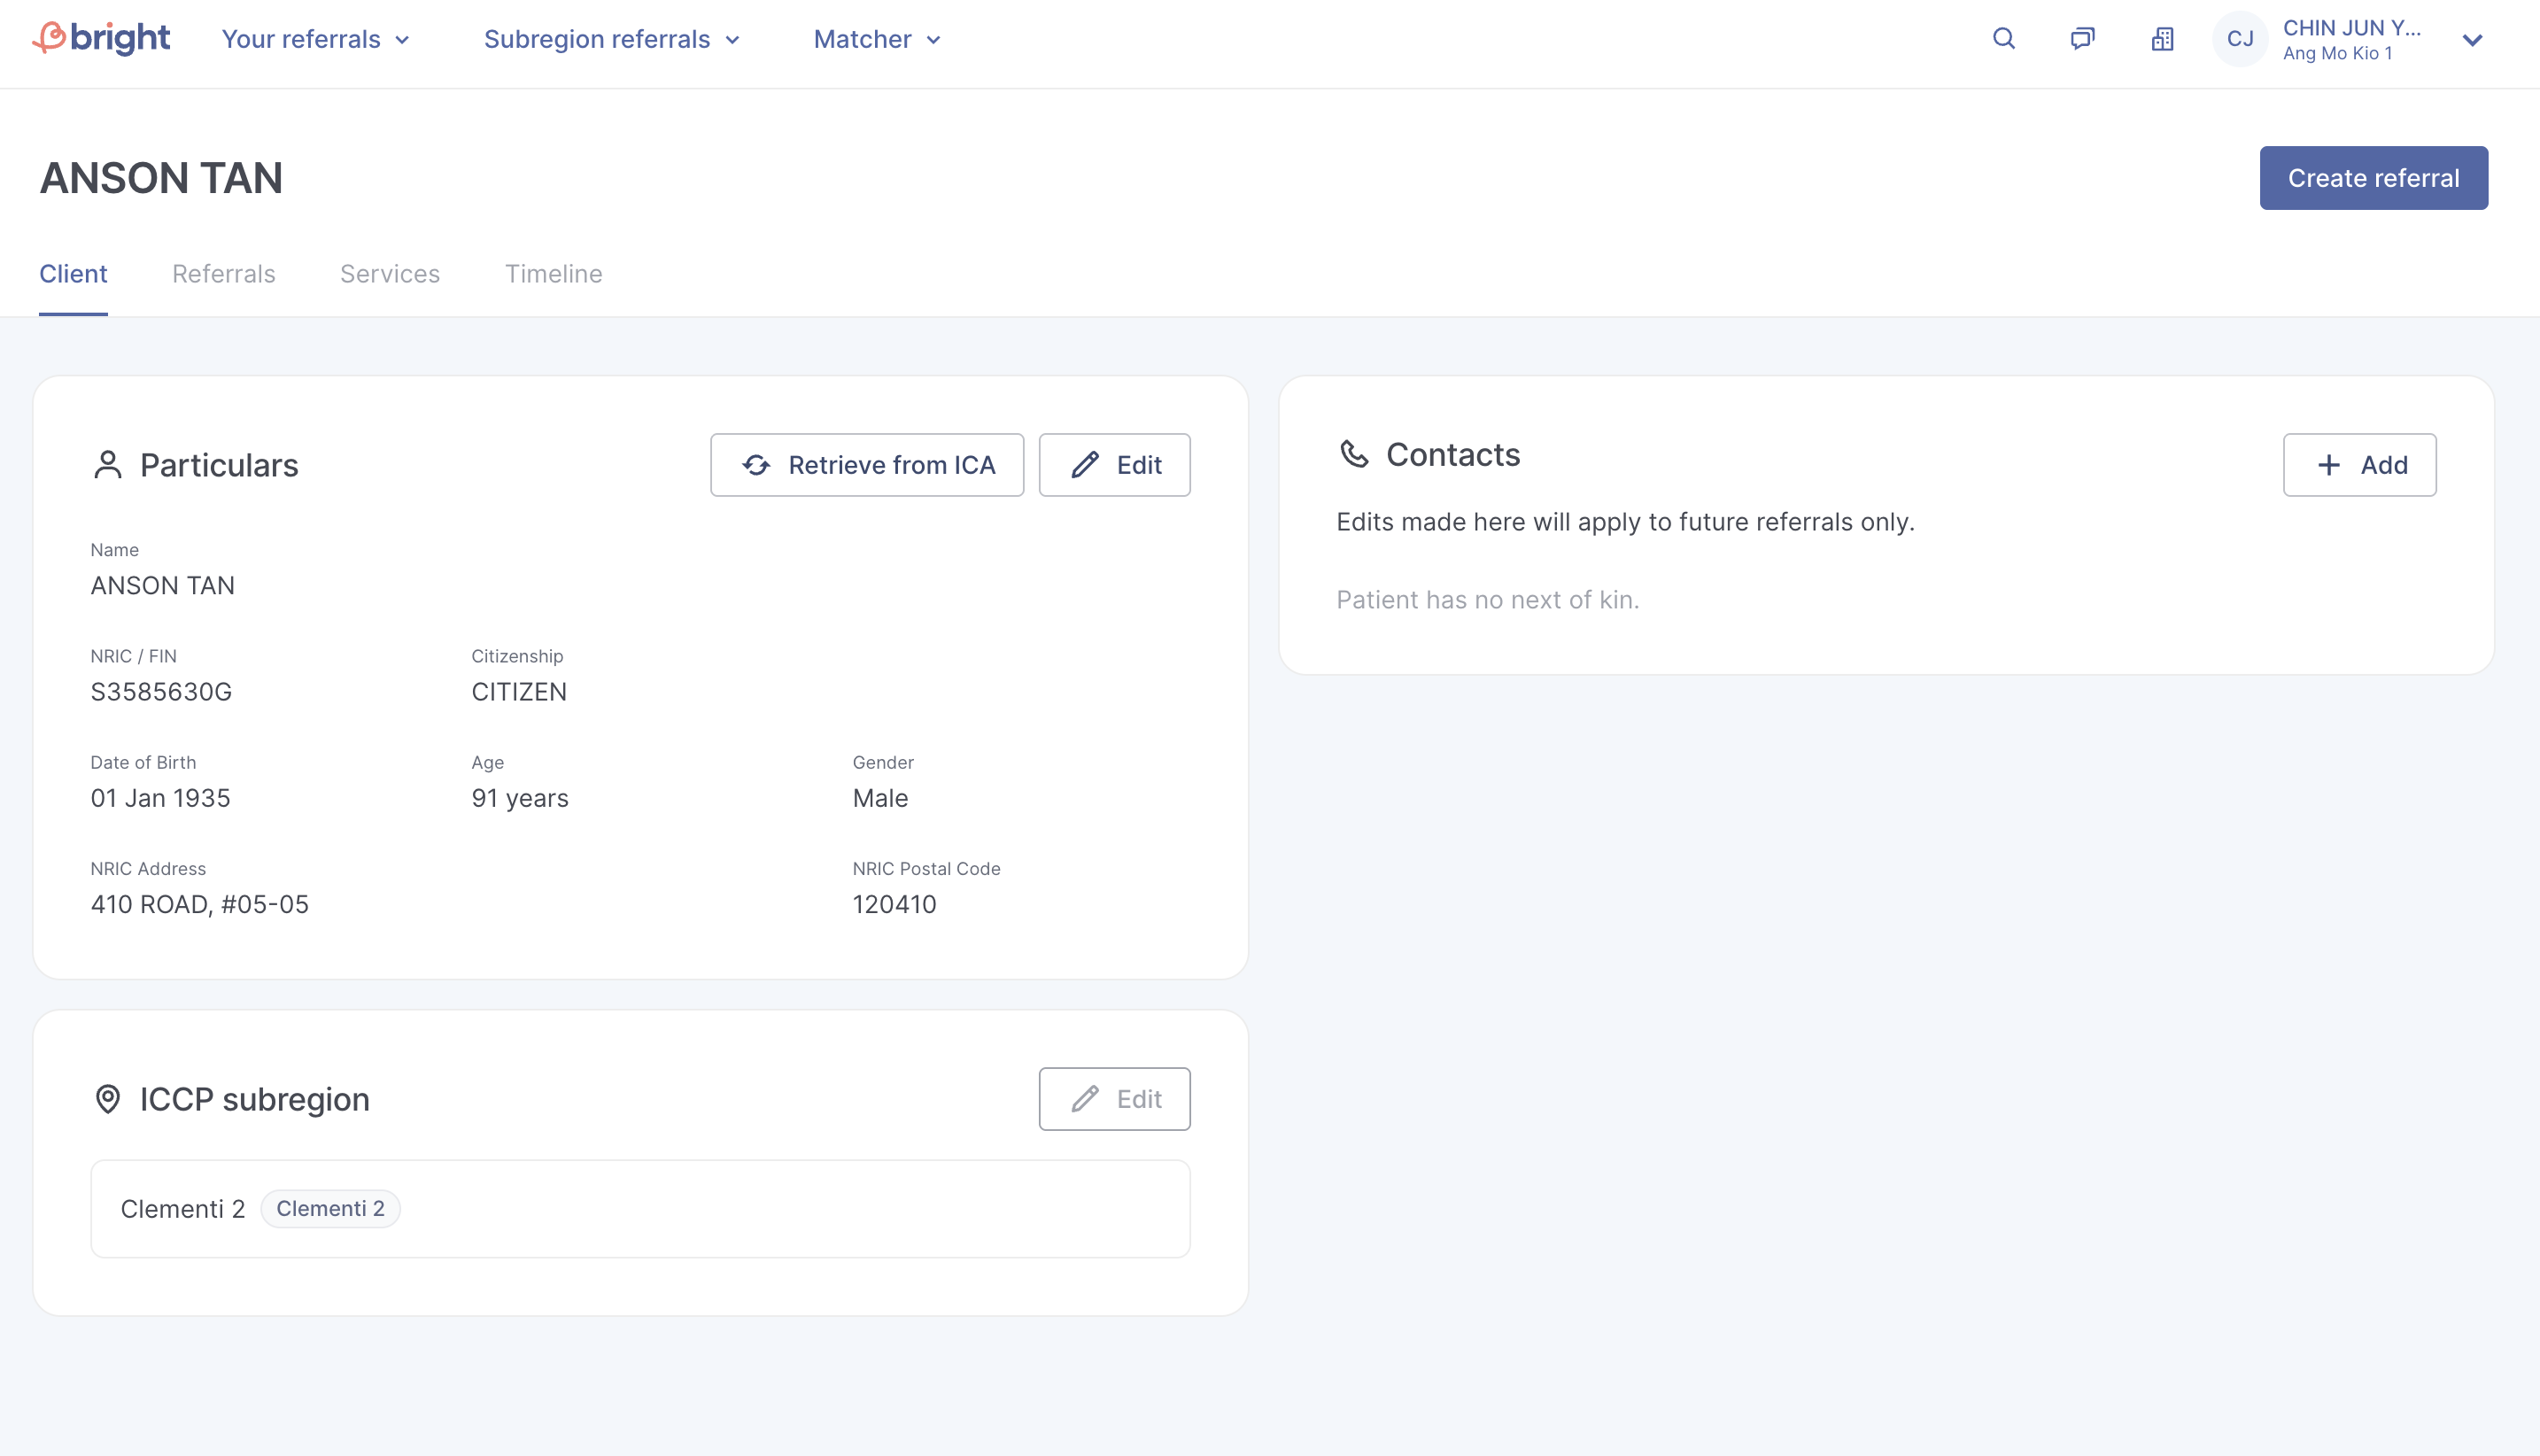Click the Contacts phone icon
The width and height of the screenshot is (2540, 1456).
pos(1354,454)
